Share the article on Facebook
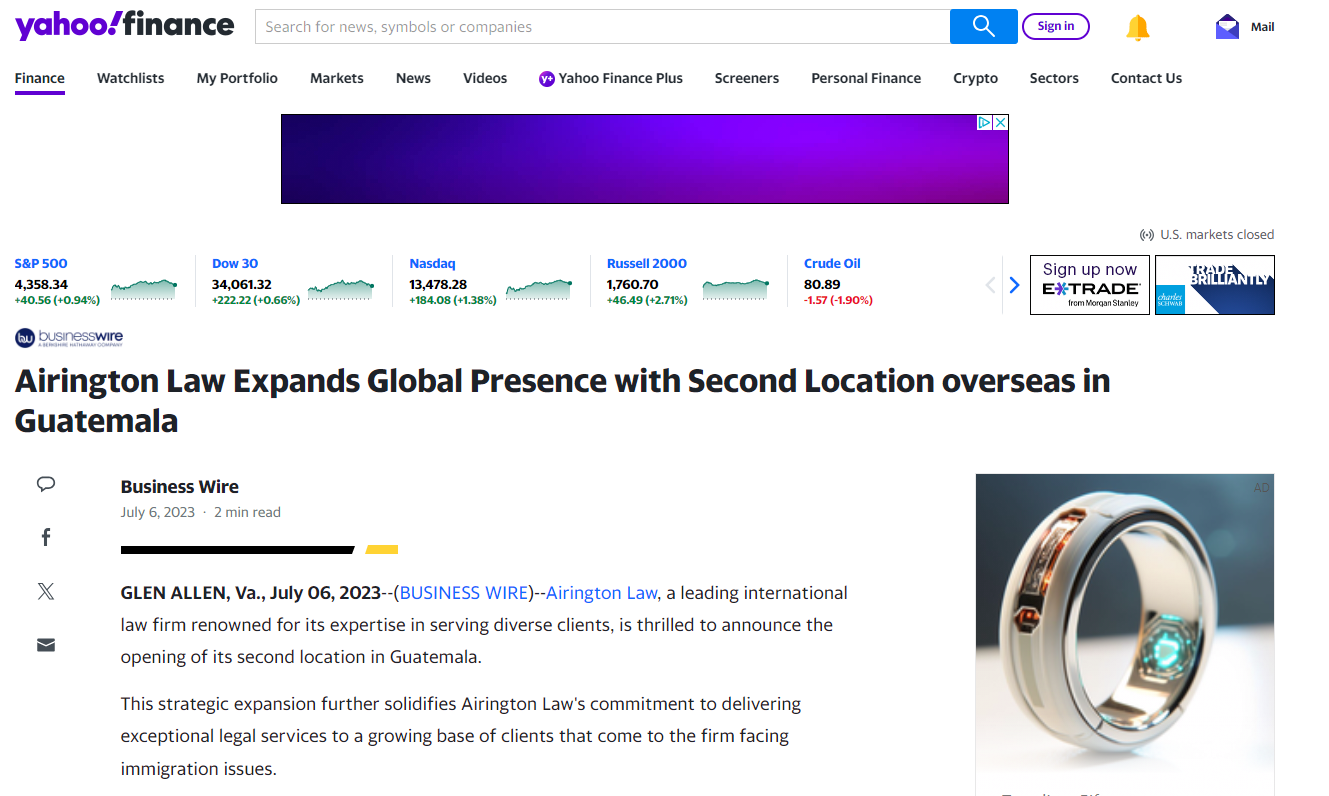This screenshot has height=796, width=1329. [46, 537]
